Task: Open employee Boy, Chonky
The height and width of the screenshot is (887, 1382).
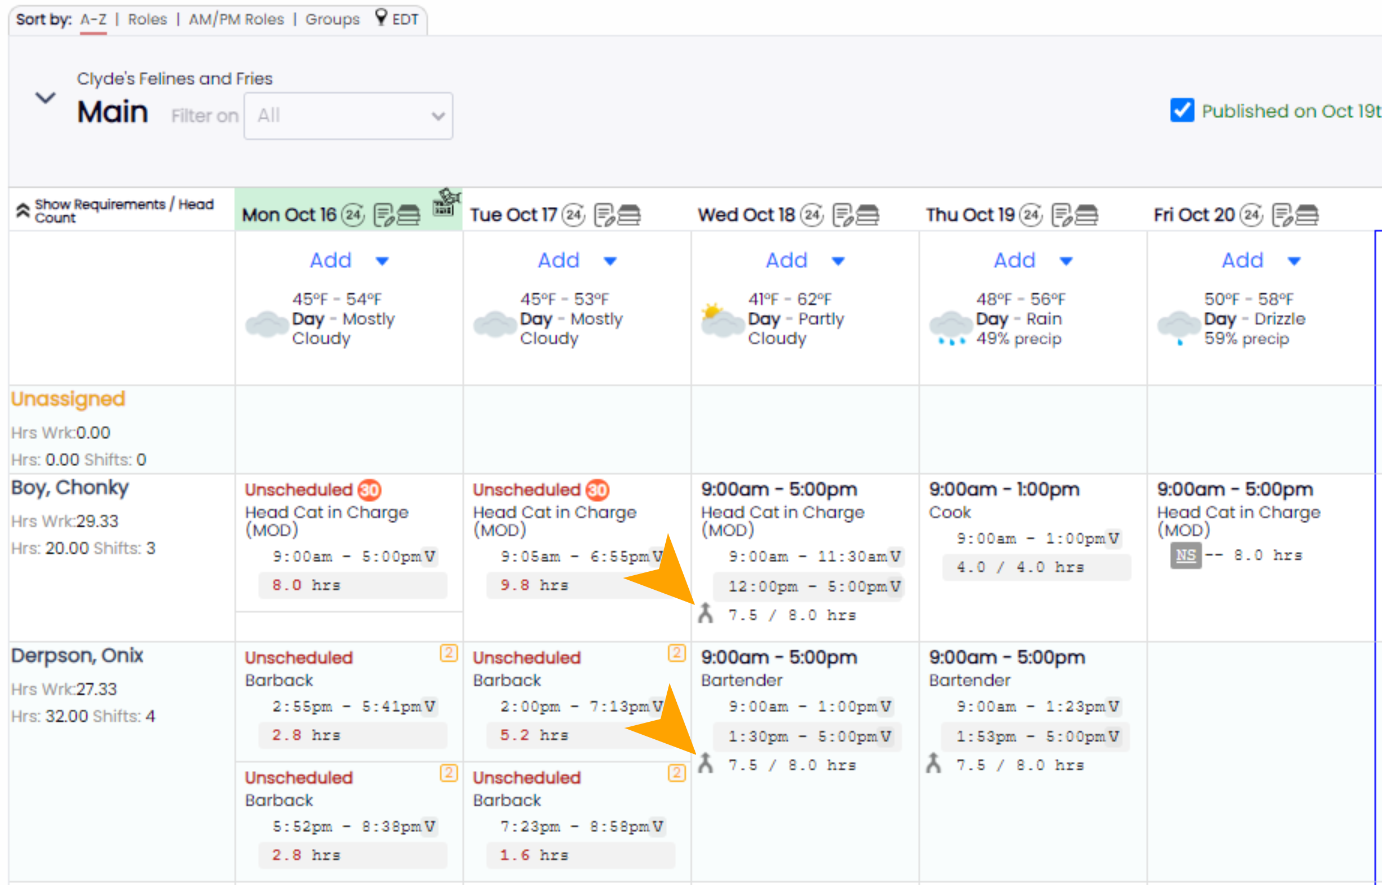Action: [x=70, y=488]
